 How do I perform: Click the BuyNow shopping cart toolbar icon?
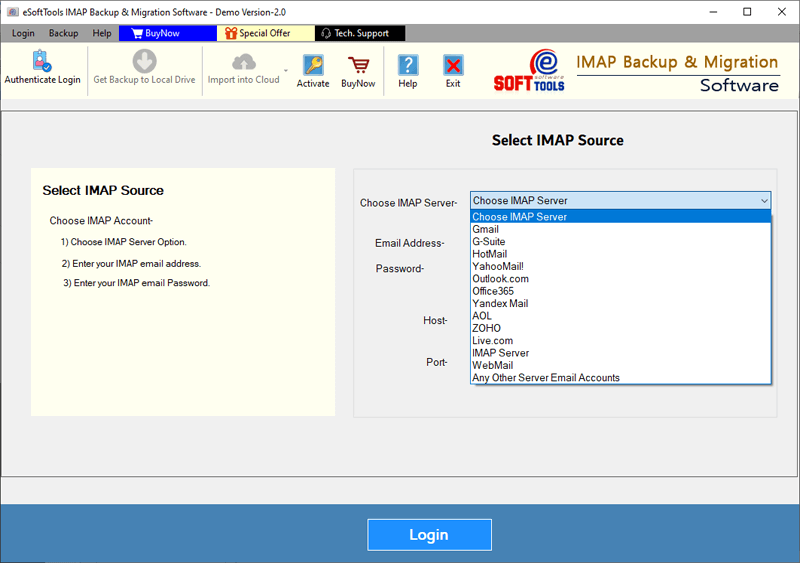(358, 70)
